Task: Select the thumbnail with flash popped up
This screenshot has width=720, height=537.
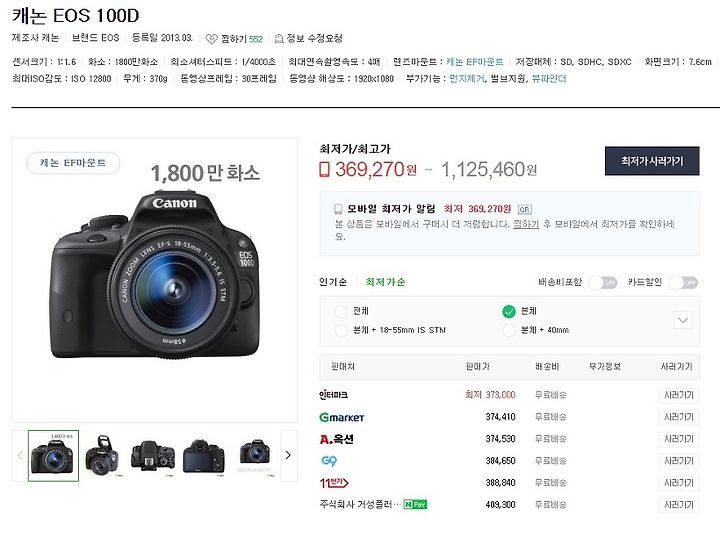Action: (x=102, y=456)
